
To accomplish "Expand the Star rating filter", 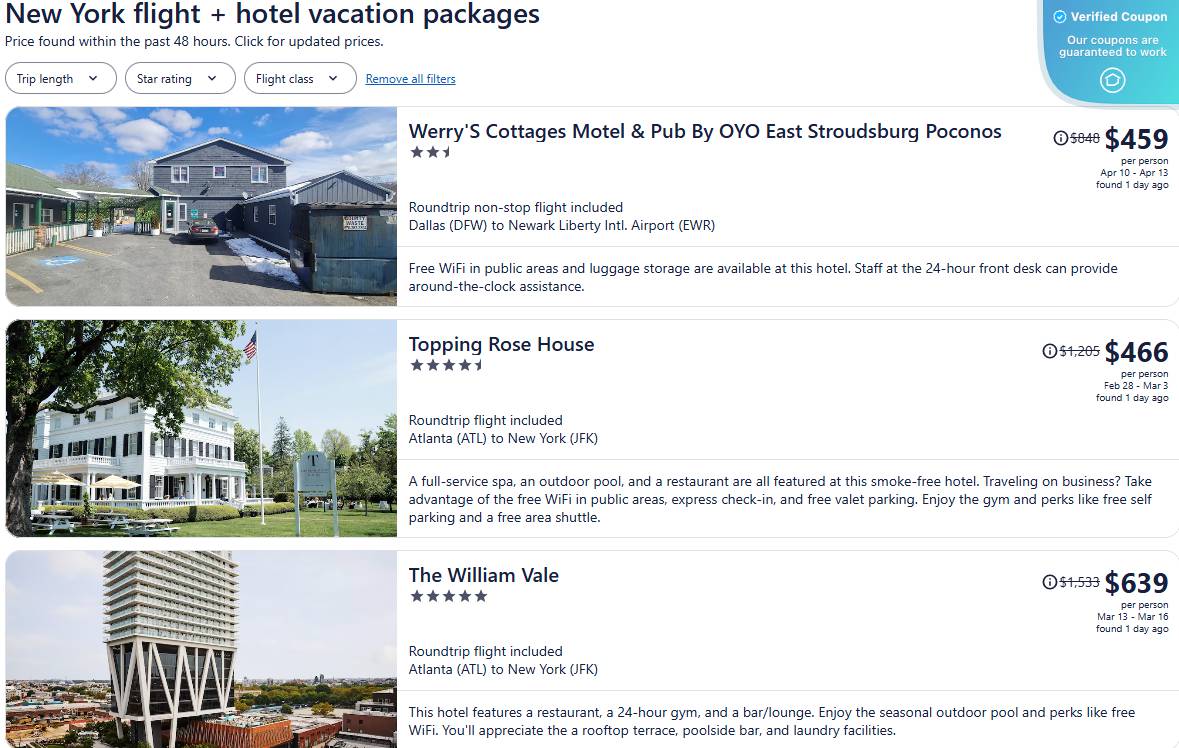I will [180, 77].
